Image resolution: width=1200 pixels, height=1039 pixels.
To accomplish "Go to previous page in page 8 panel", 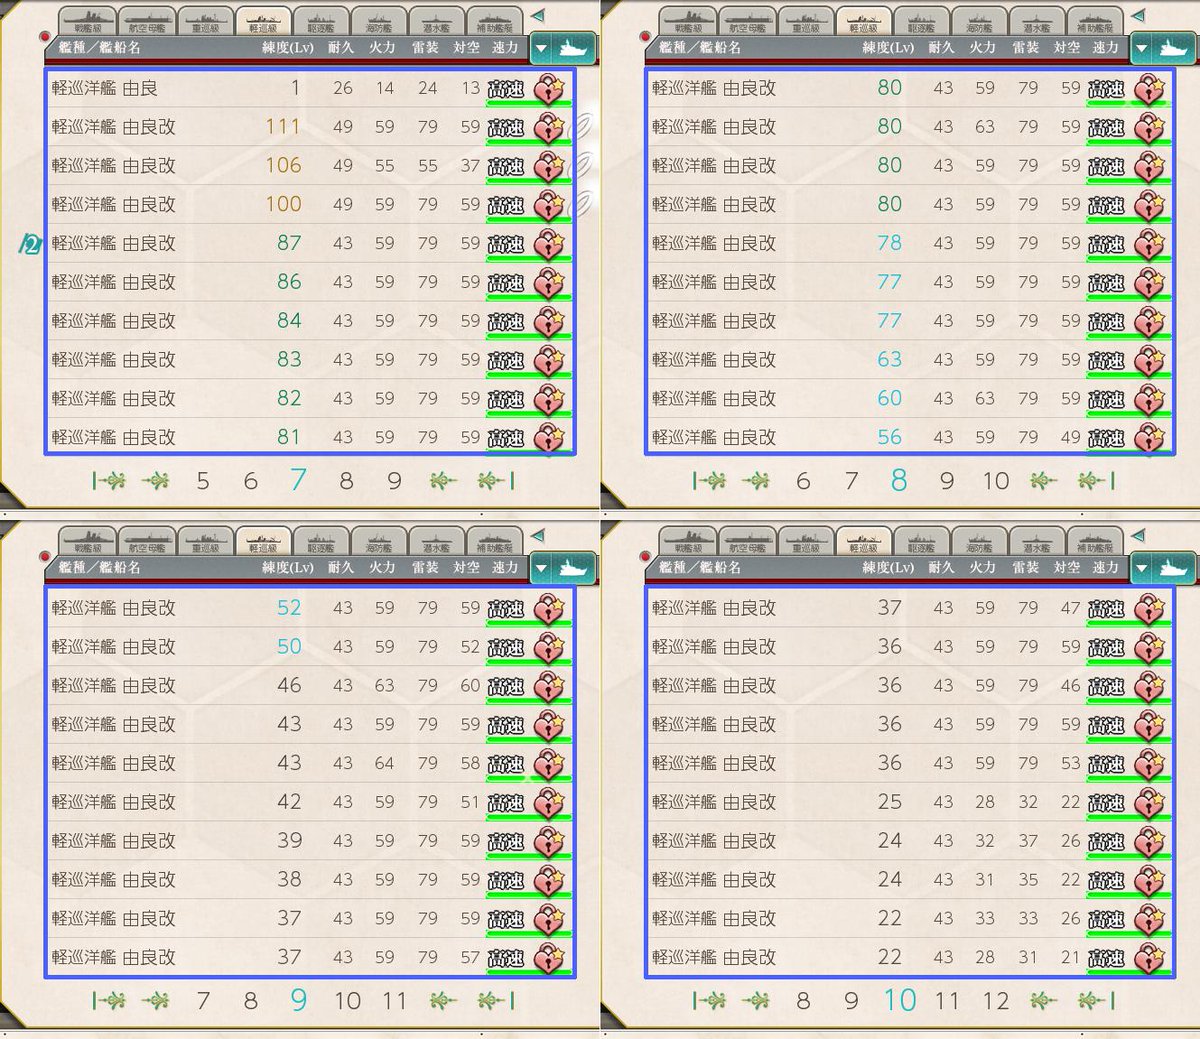I will point(755,481).
